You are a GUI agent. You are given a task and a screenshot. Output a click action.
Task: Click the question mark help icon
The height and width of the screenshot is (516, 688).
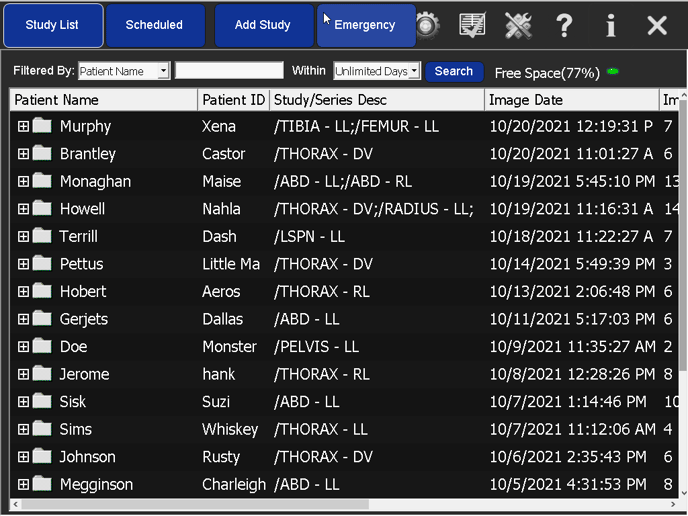pos(564,25)
